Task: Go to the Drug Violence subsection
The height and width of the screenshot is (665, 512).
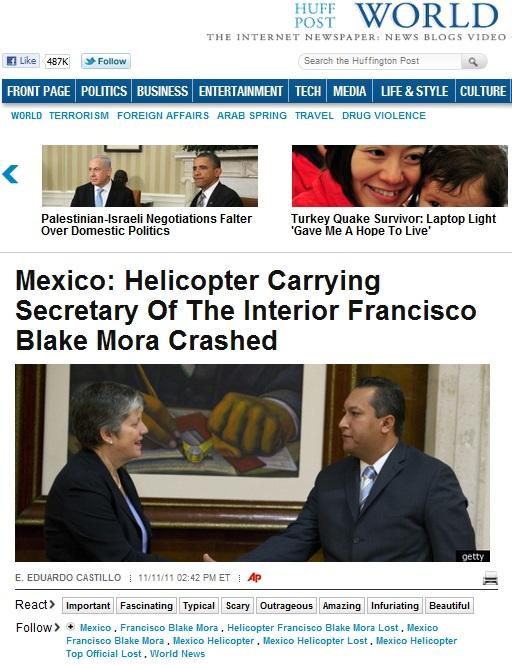Action: (x=384, y=115)
